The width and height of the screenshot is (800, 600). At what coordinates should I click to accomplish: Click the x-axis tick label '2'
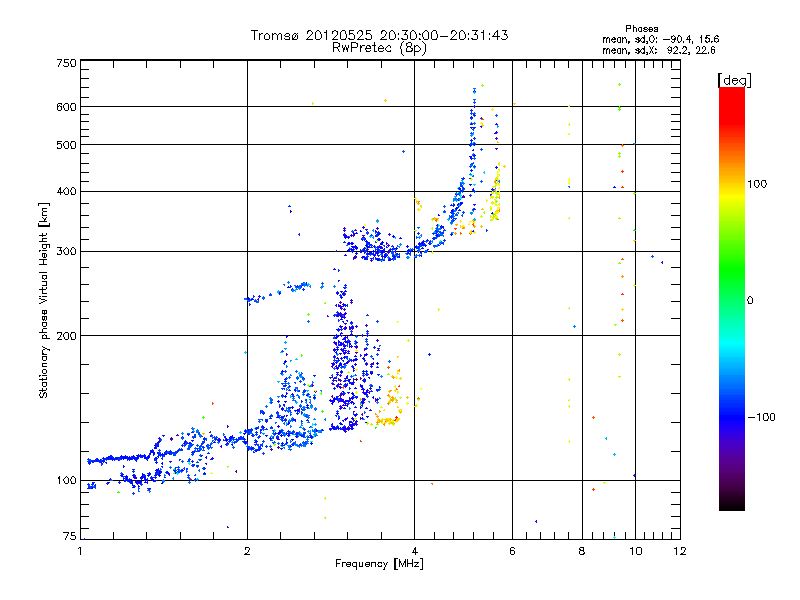[x=247, y=551]
